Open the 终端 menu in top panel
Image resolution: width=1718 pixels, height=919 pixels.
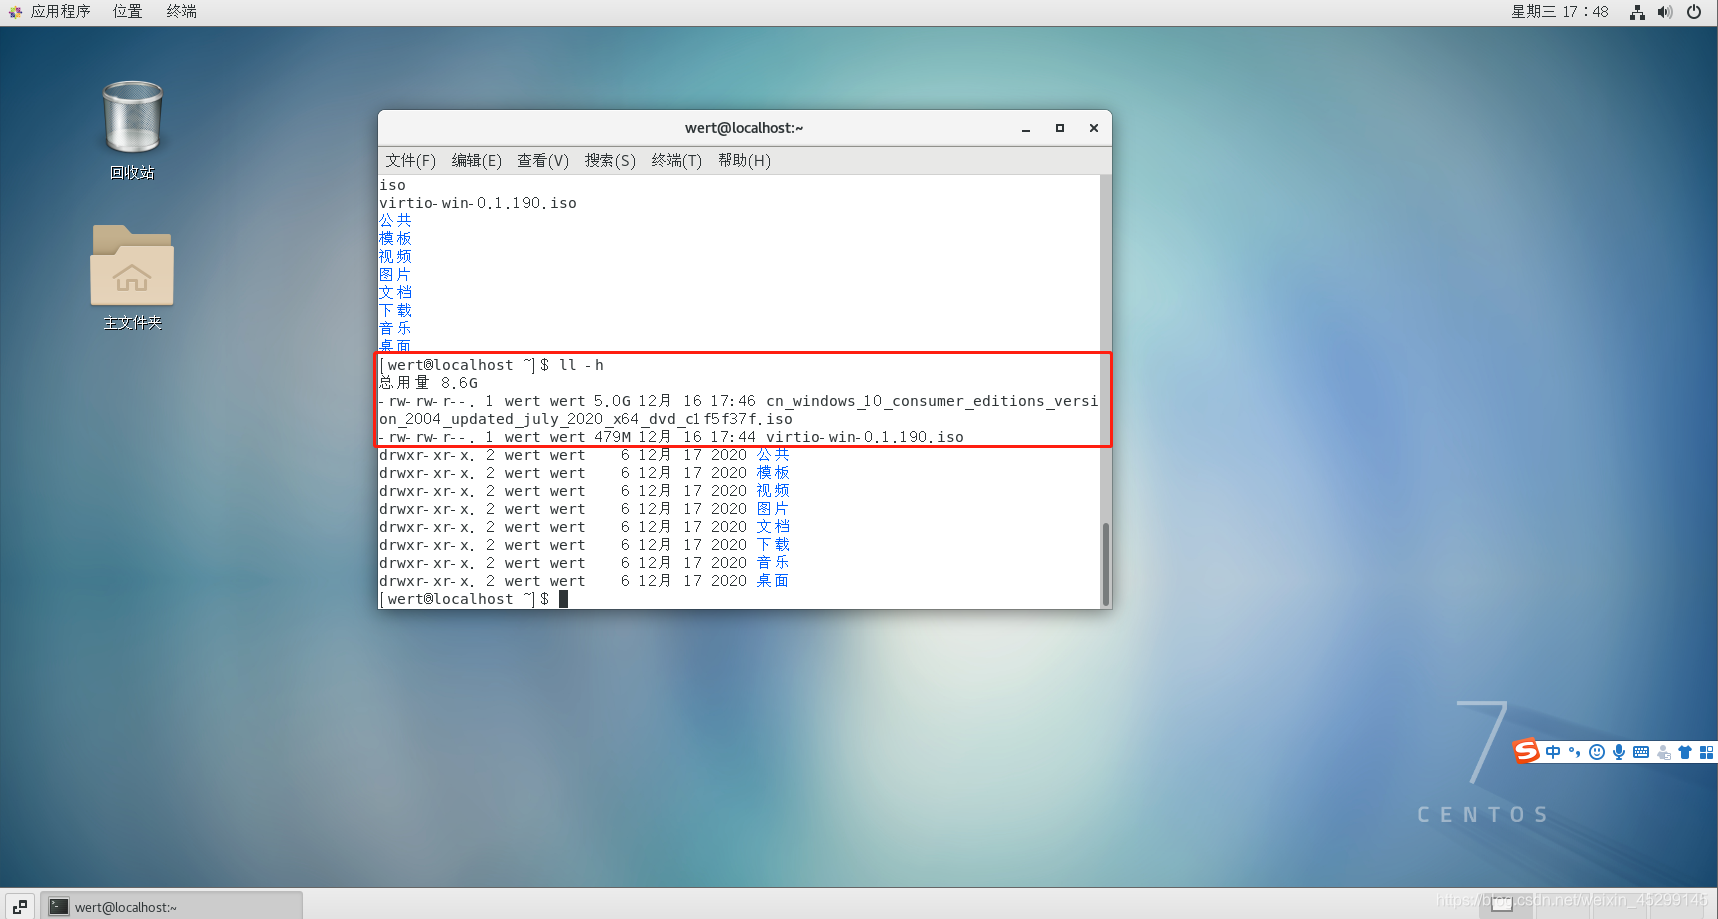point(181,12)
